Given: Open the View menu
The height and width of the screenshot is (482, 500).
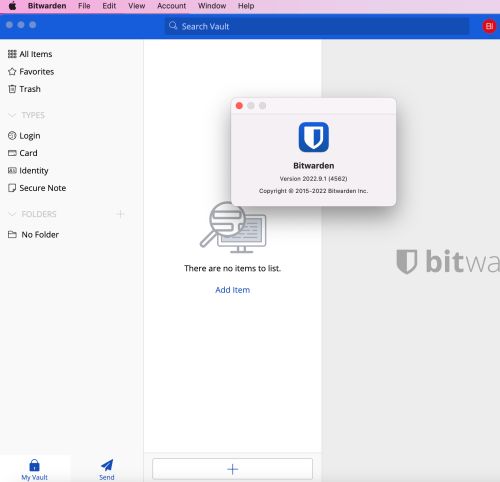Looking at the screenshot, I should pos(136,6).
